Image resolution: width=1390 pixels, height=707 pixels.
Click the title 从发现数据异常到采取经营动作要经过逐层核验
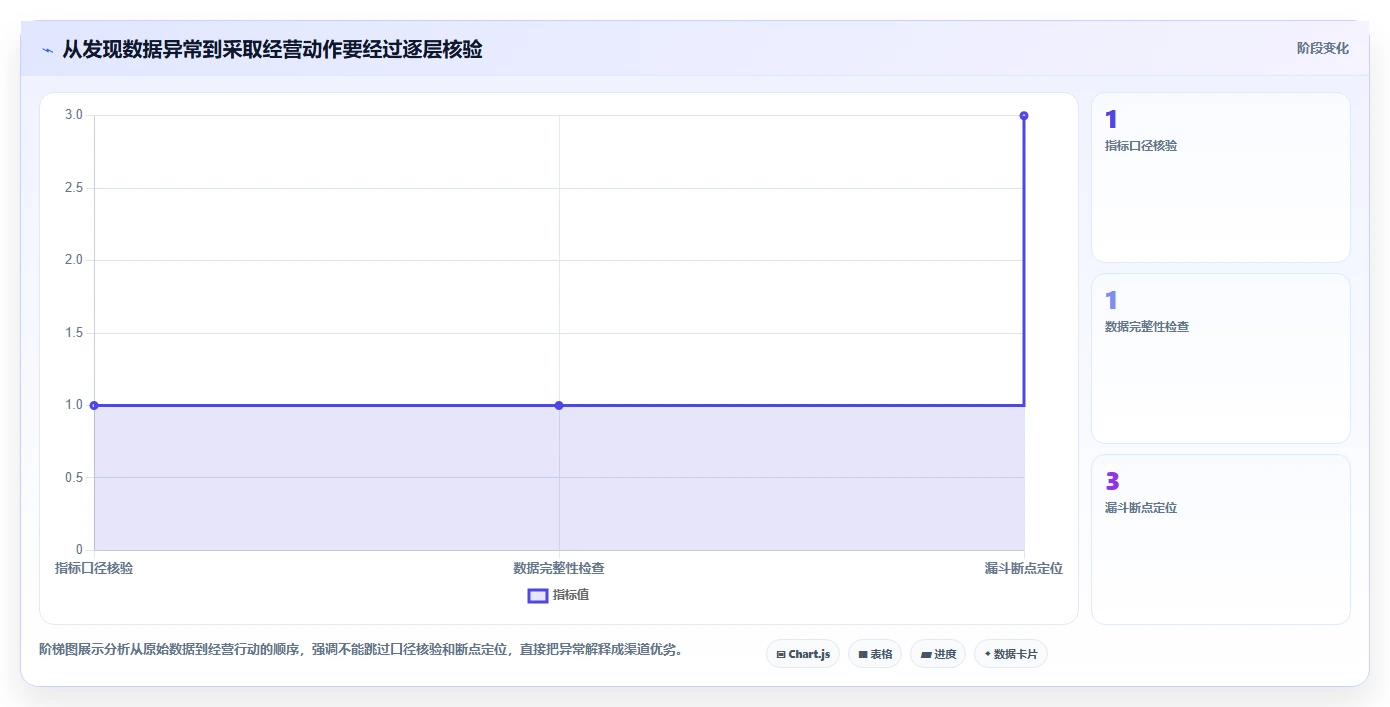coord(272,49)
